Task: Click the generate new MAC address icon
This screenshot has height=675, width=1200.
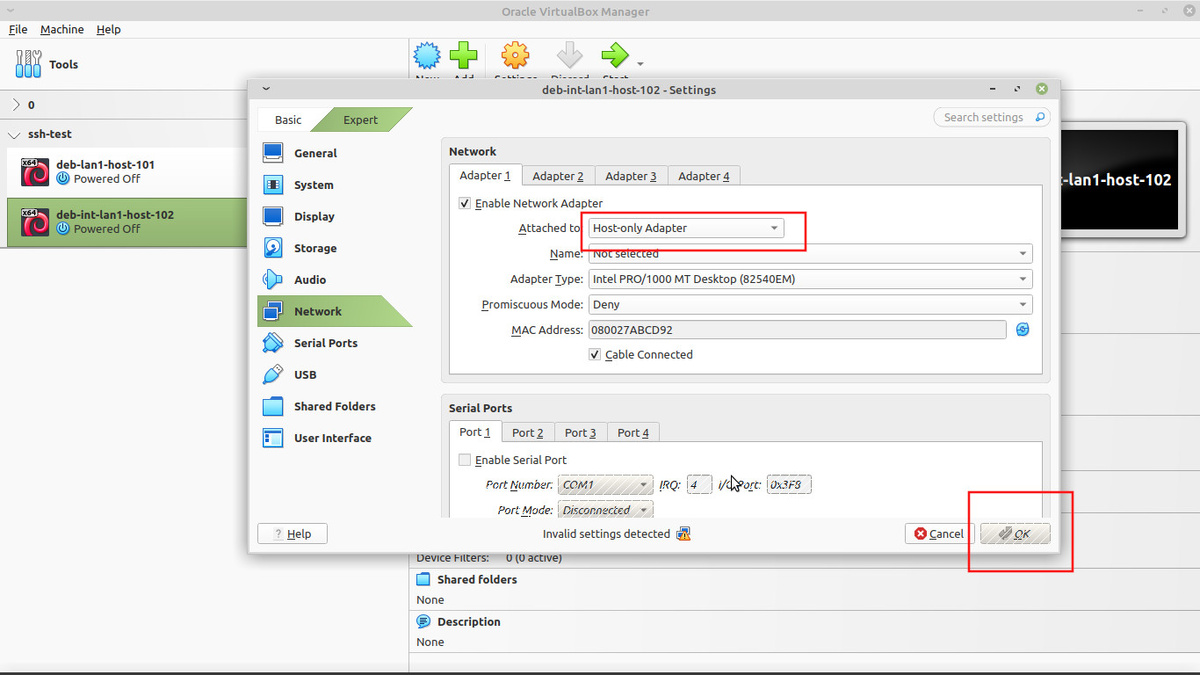Action: pyautogui.click(x=1023, y=330)
